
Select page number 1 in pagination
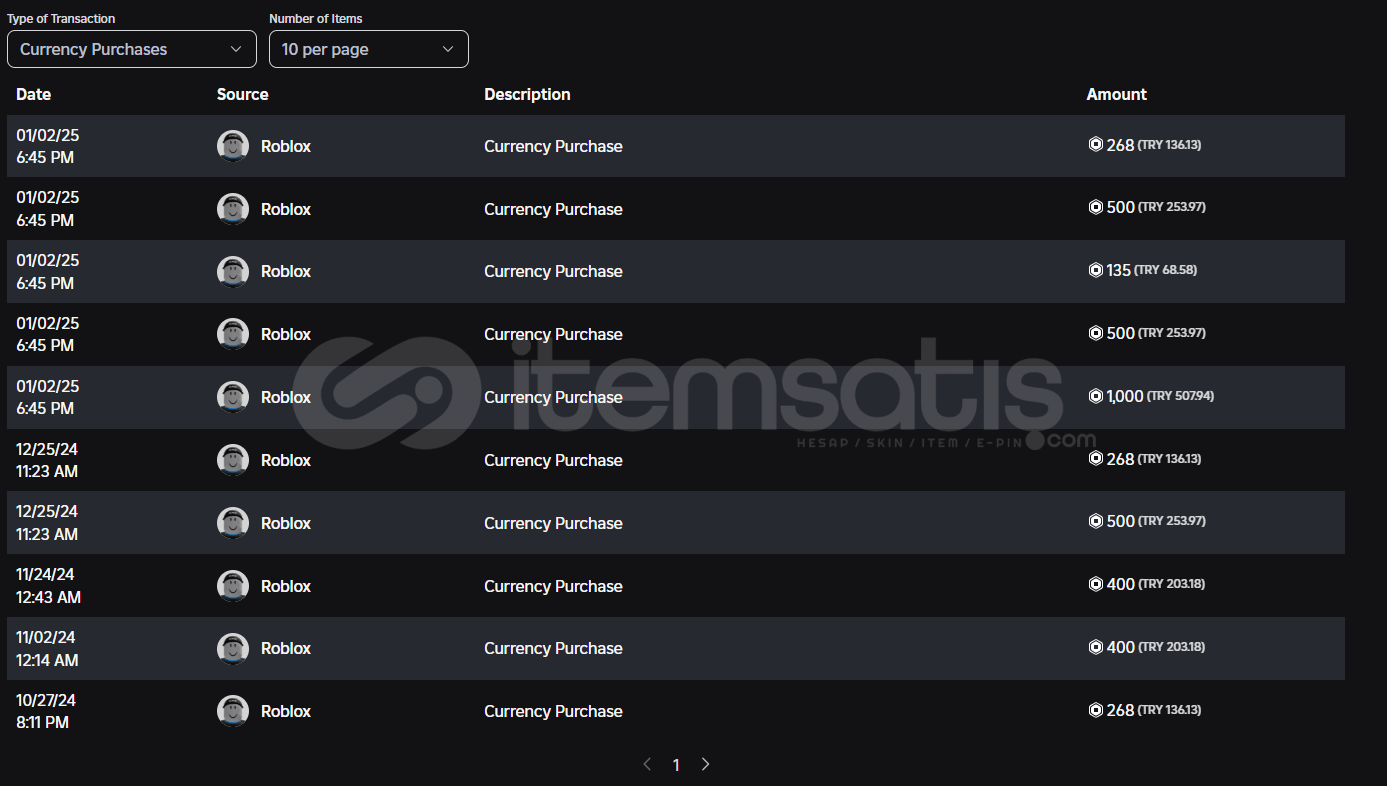pos(676,765)
